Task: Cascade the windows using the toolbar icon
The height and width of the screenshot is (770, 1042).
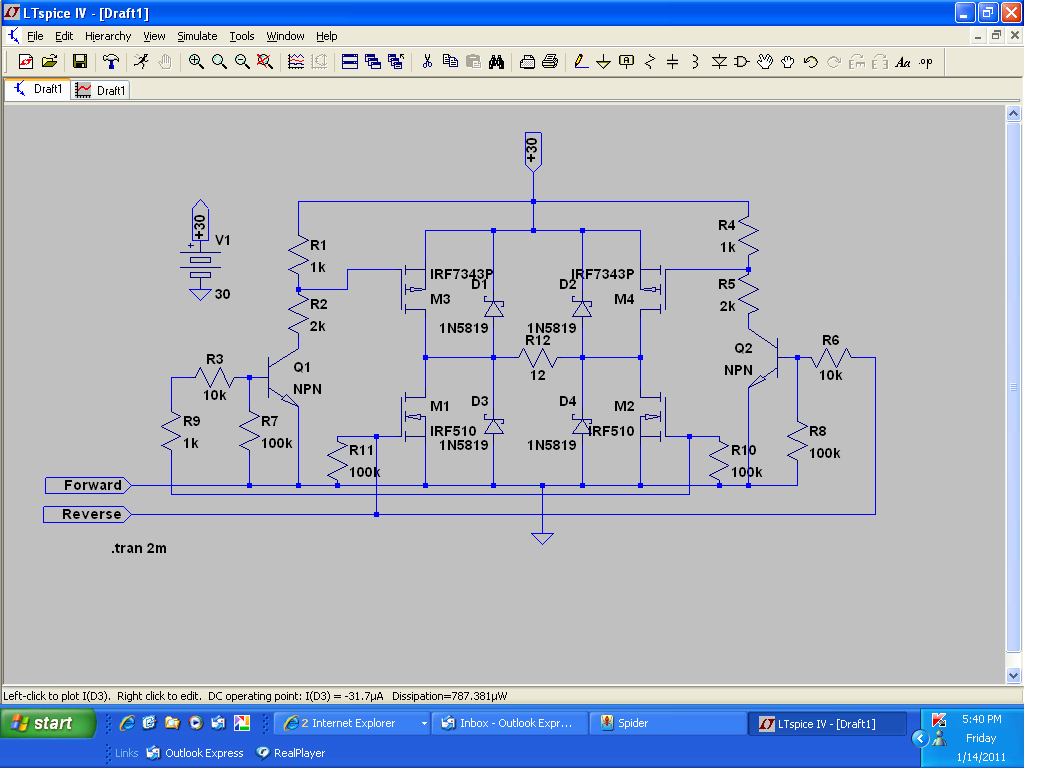Action: coord(373,62)
